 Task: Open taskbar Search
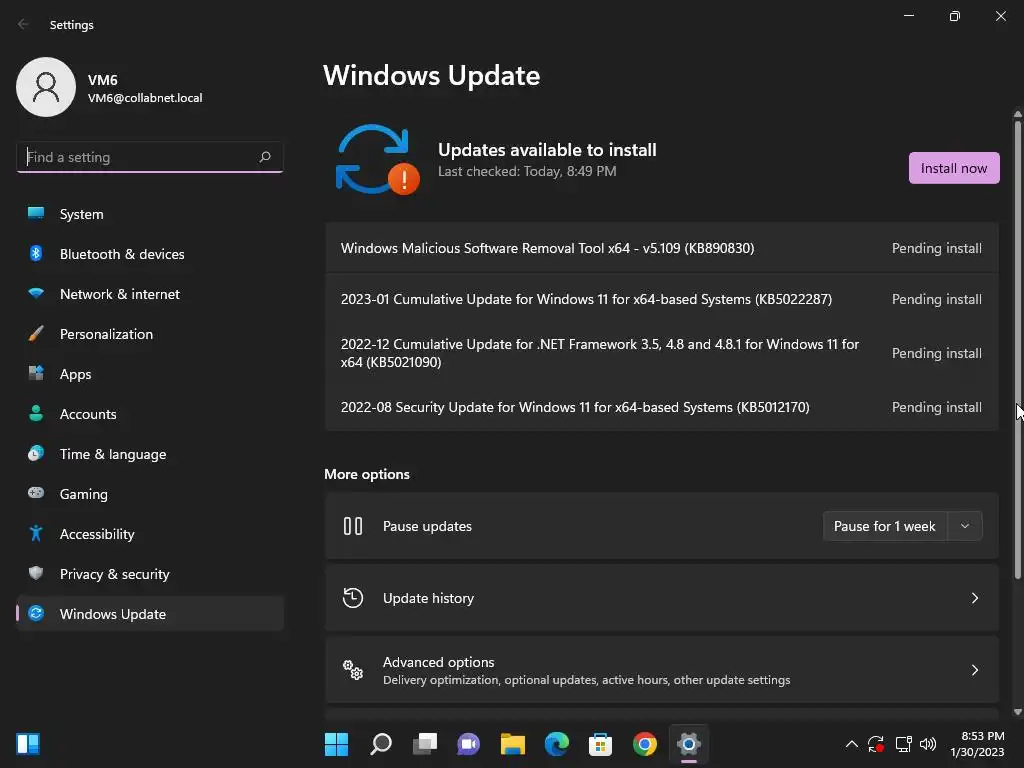point(381,744)
